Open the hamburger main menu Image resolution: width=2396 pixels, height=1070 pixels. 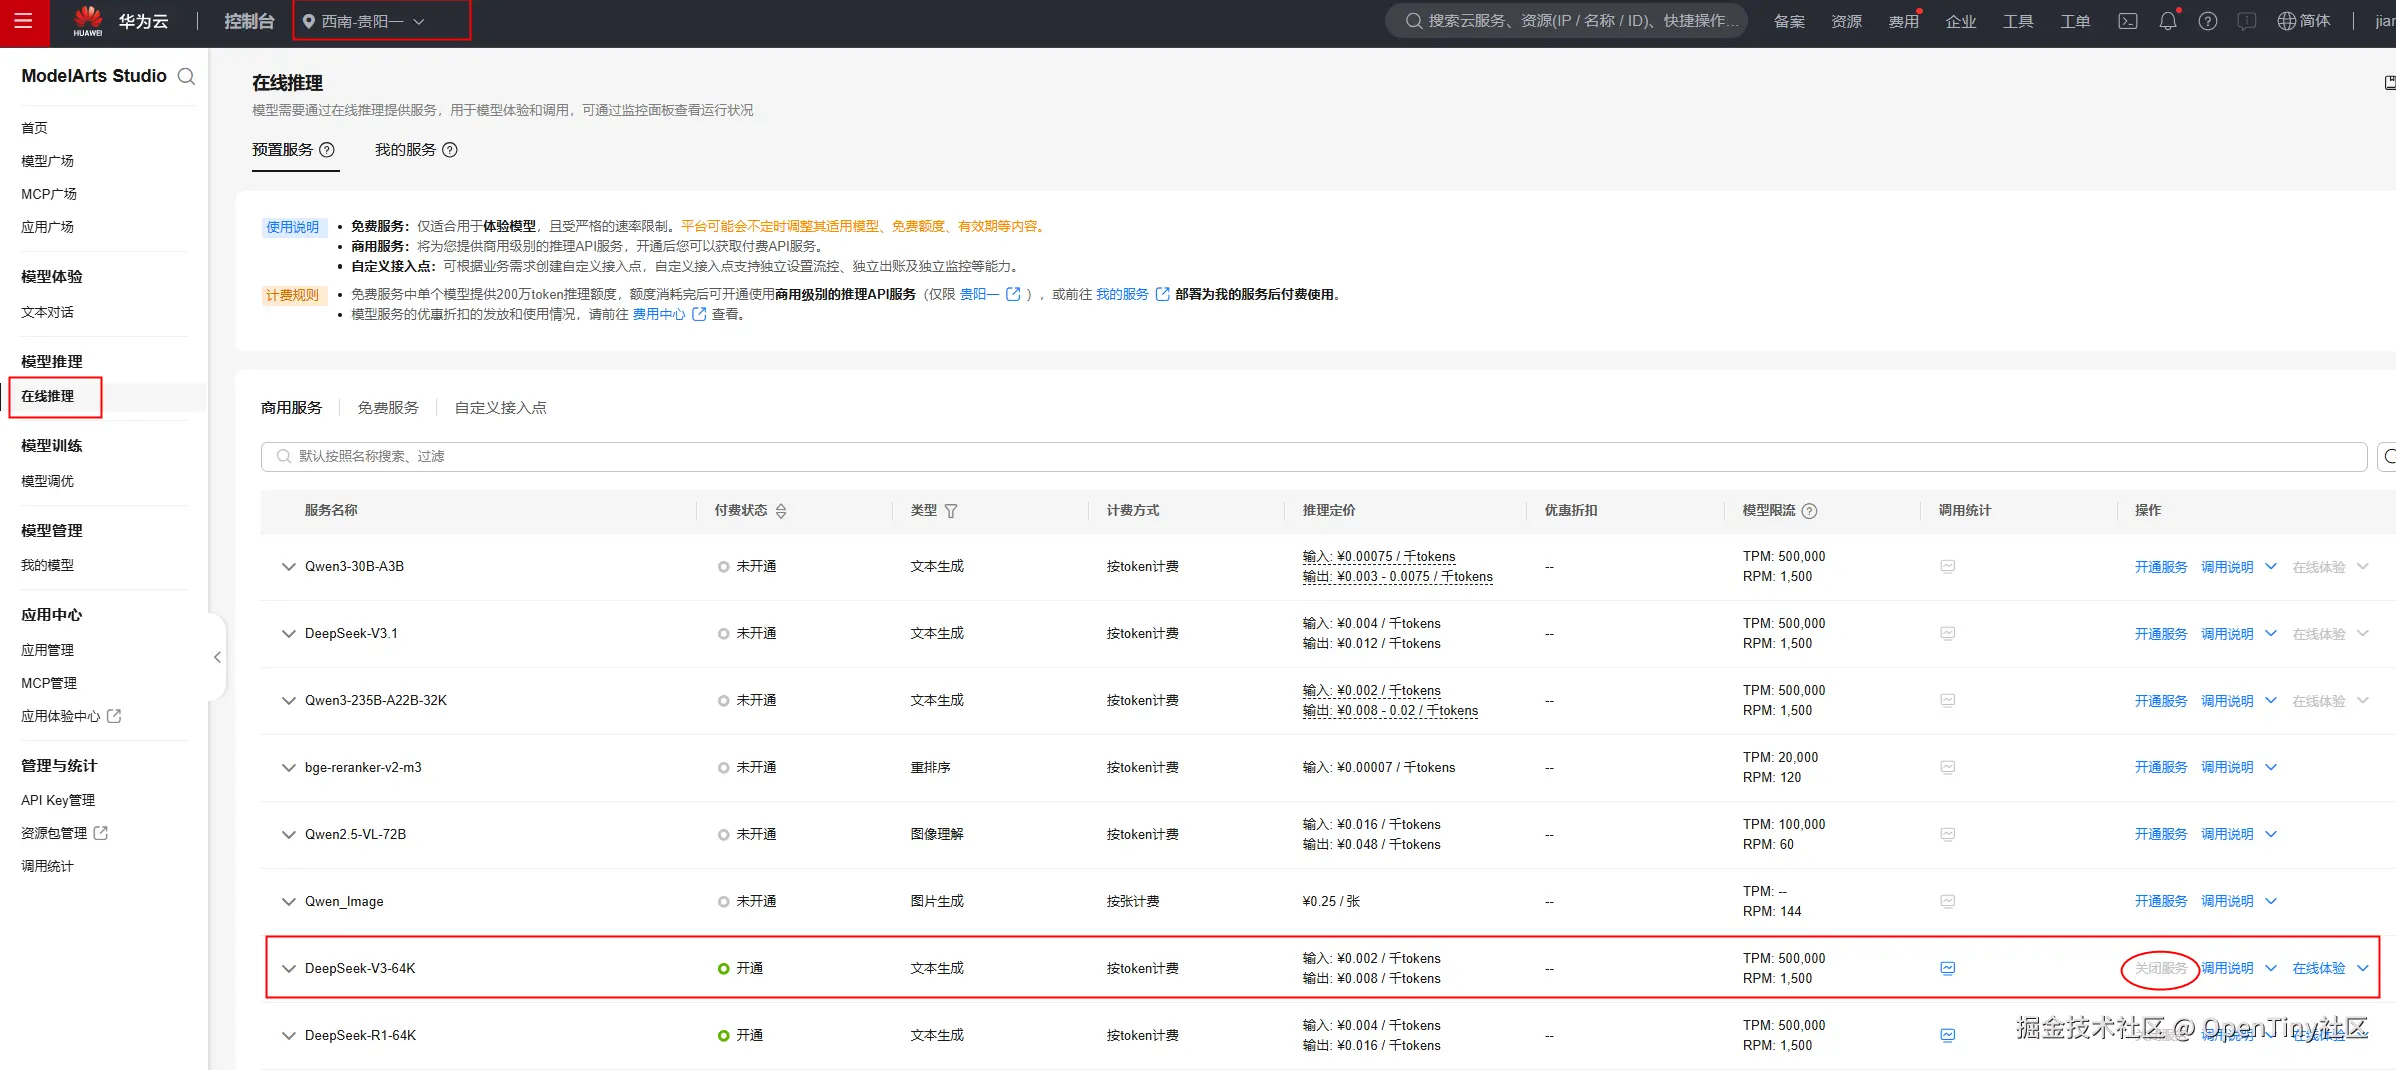point(24,21)
